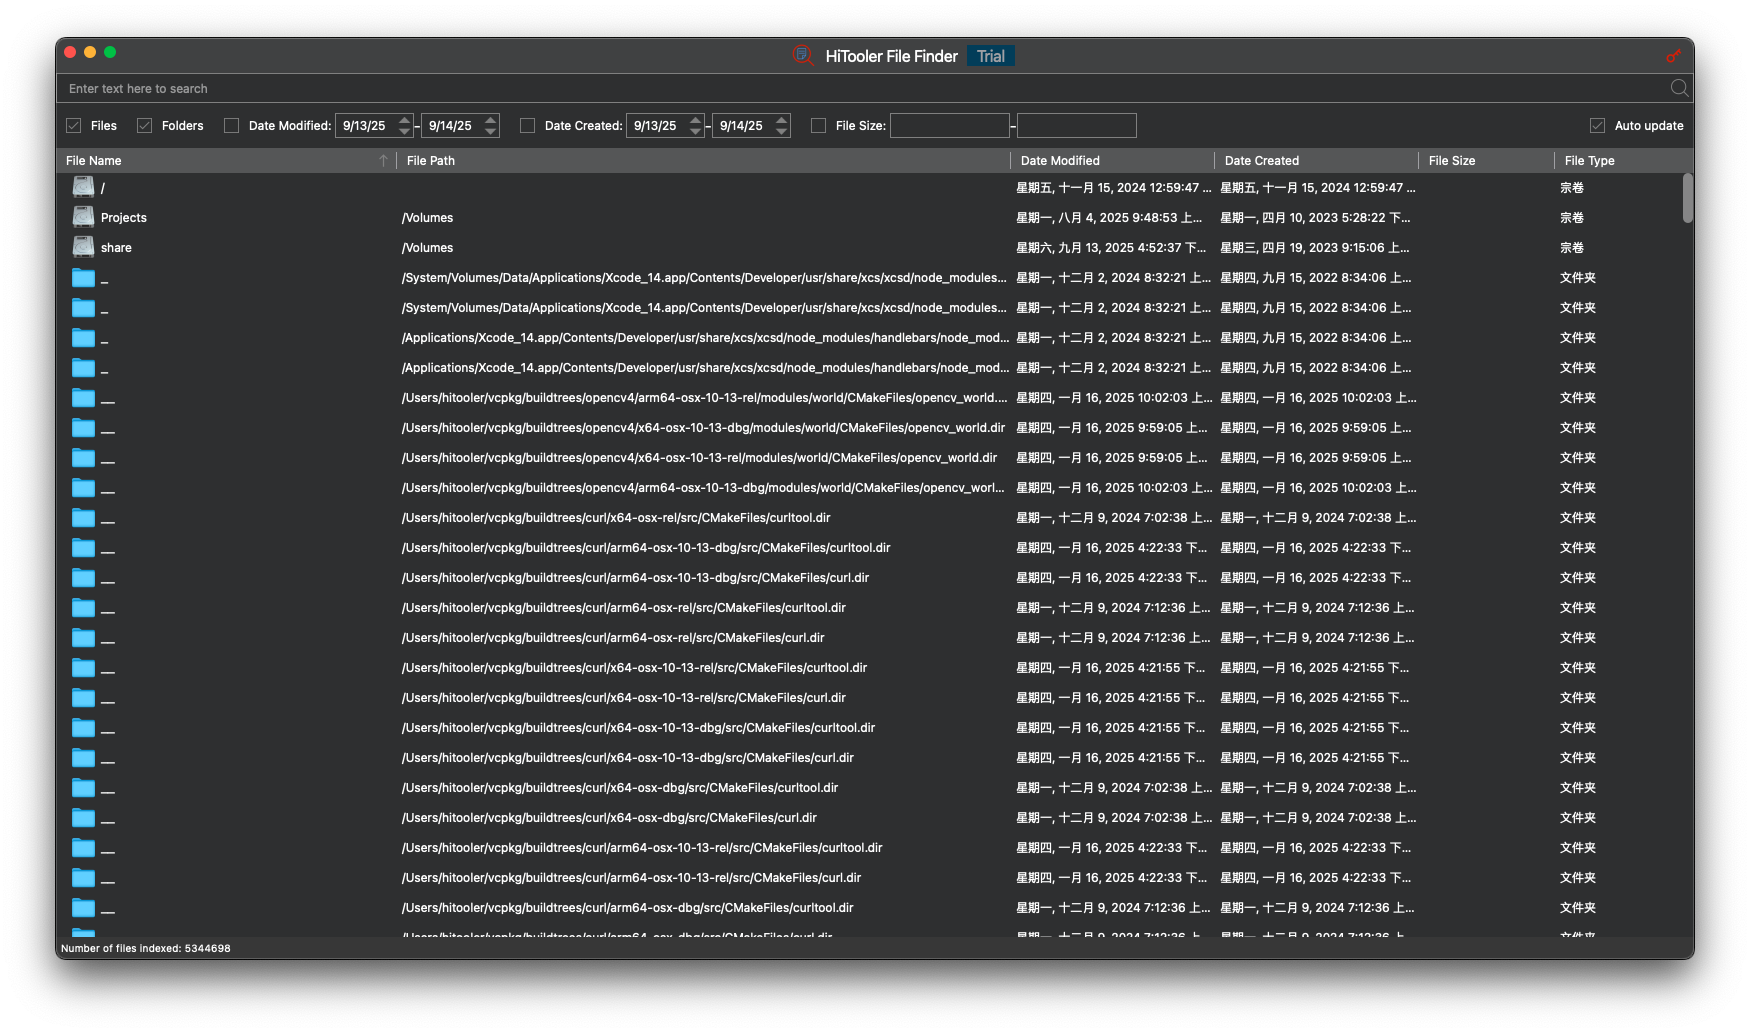Disable the Auto update checkbox
This screenshot has height=1033, width=1750.
tap(1597, 125)
